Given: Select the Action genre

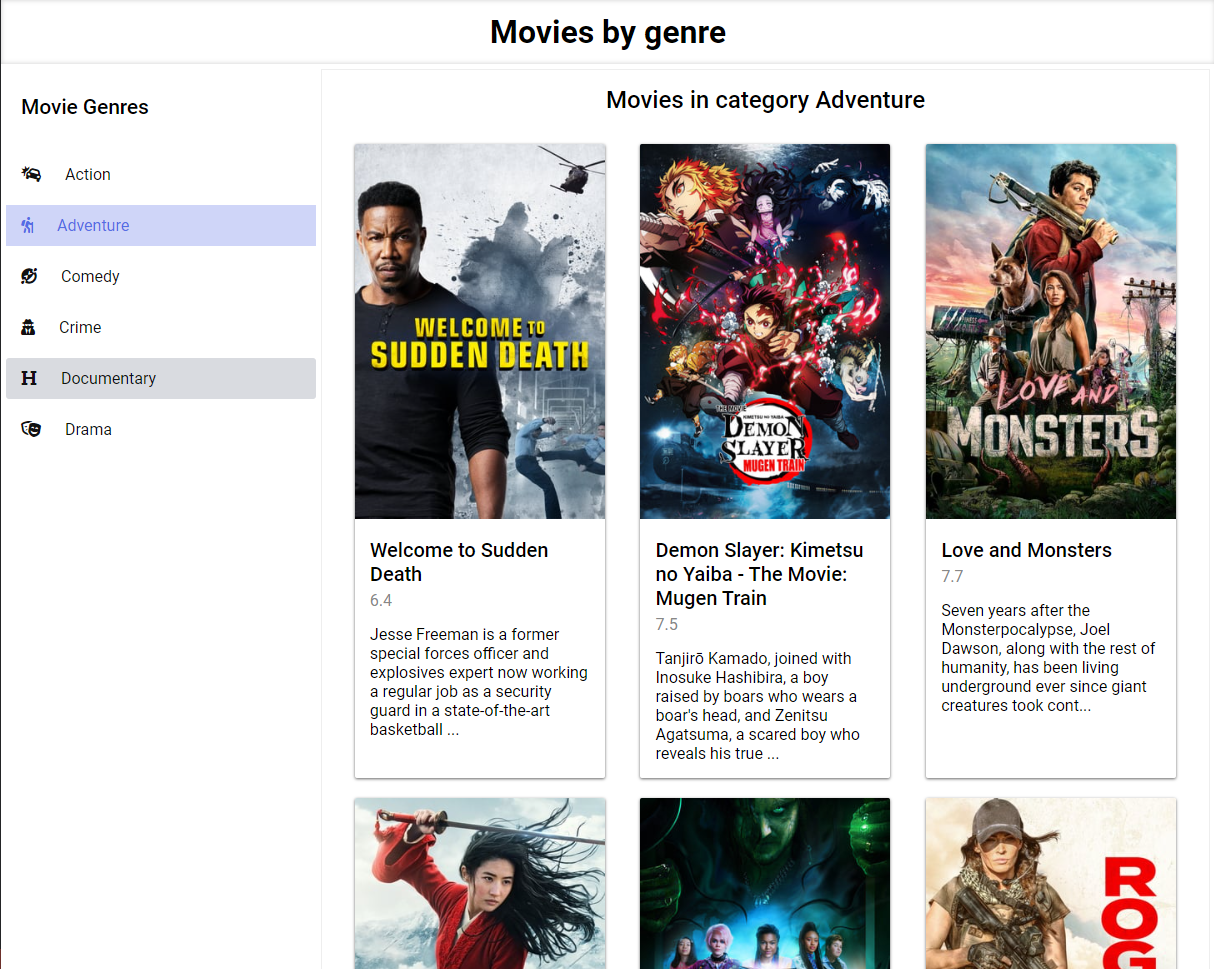Looking at the screenshot, I should [x=161, y=174].
